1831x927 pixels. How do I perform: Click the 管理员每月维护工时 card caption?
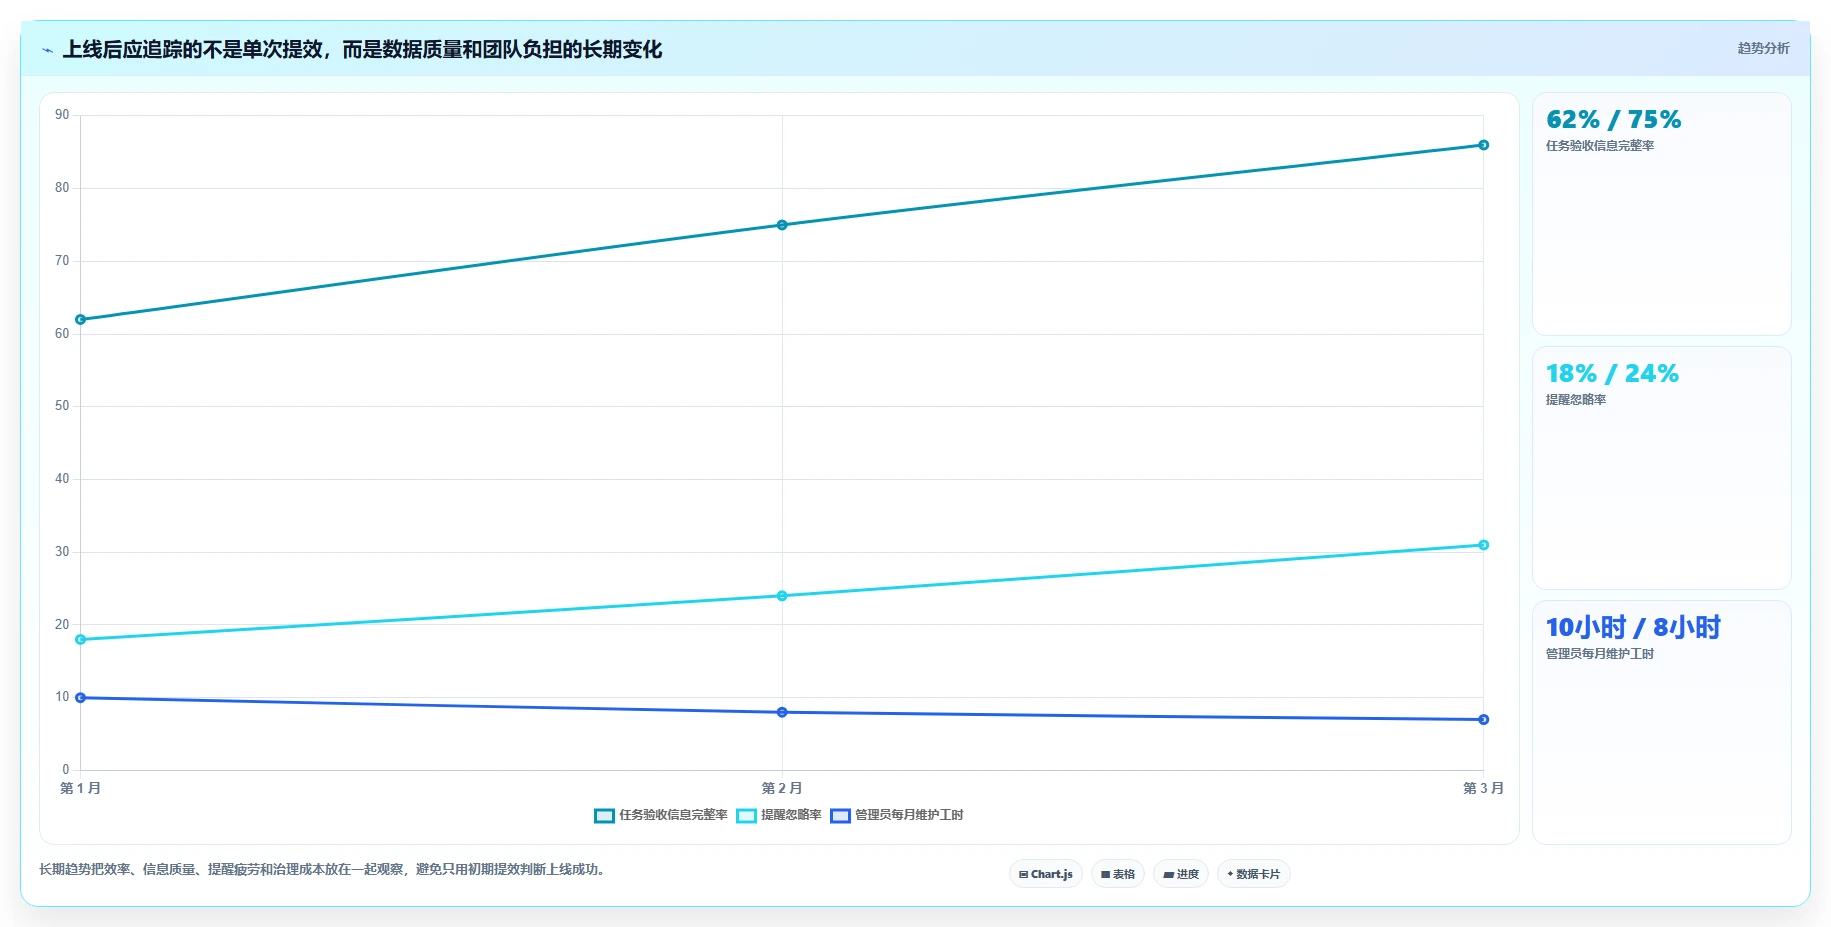click(1600, 654)
